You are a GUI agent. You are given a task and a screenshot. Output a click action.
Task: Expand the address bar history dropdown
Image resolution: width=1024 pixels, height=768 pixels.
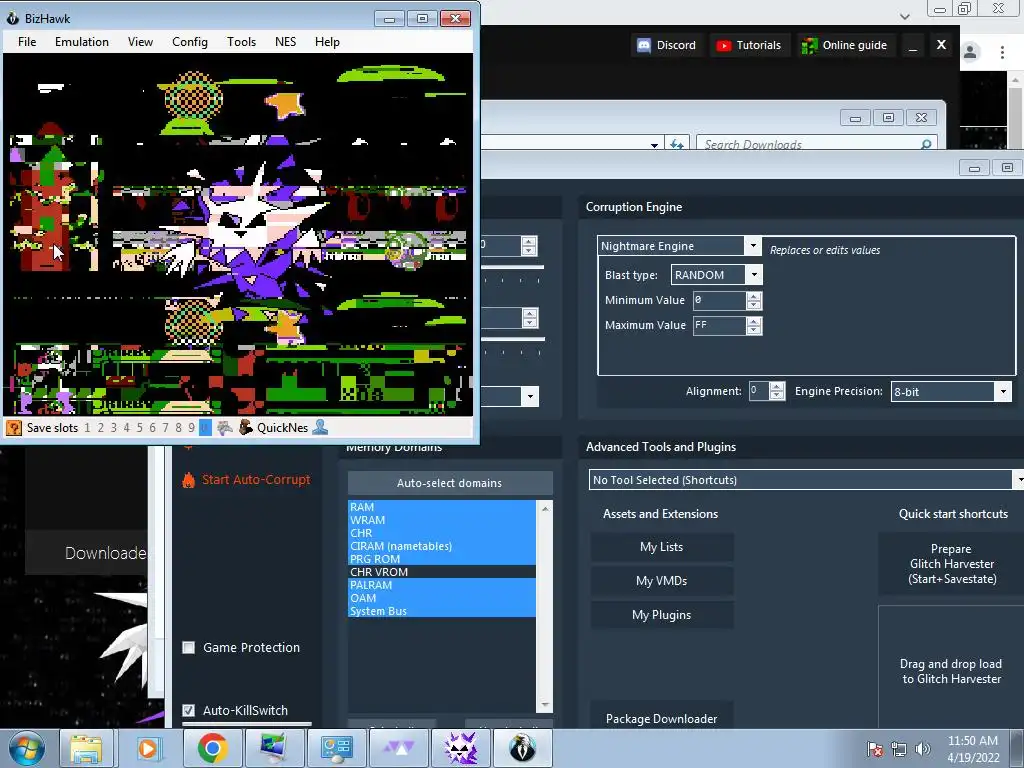654,145
